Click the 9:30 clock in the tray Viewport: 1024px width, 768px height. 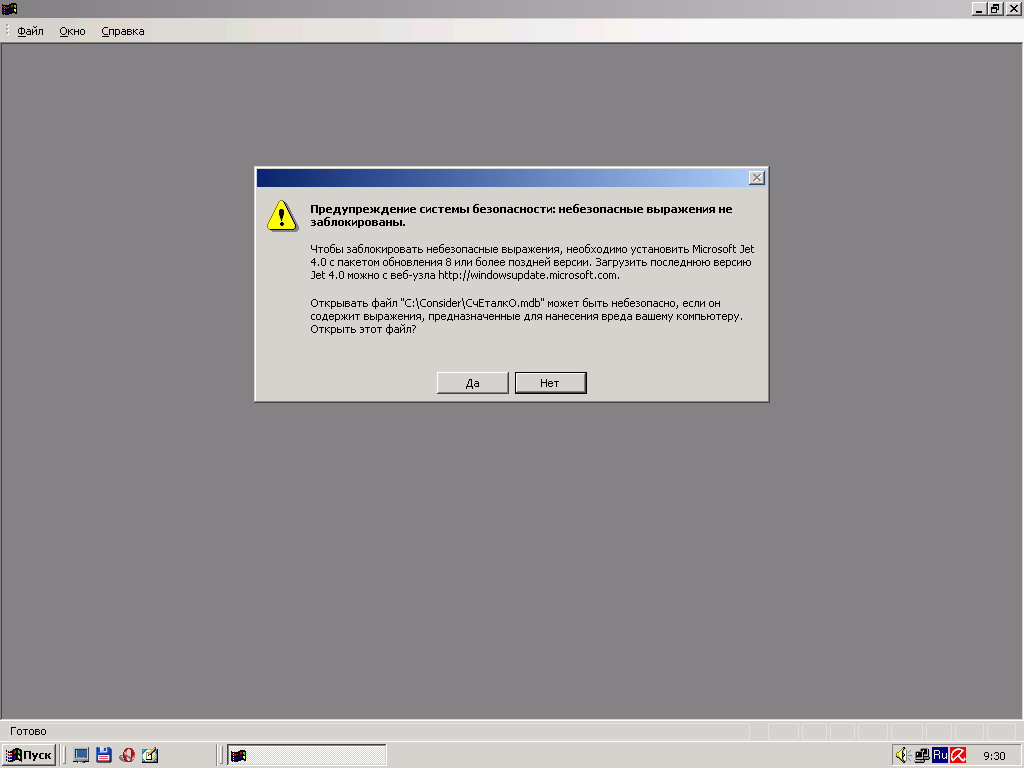[994, 756]
